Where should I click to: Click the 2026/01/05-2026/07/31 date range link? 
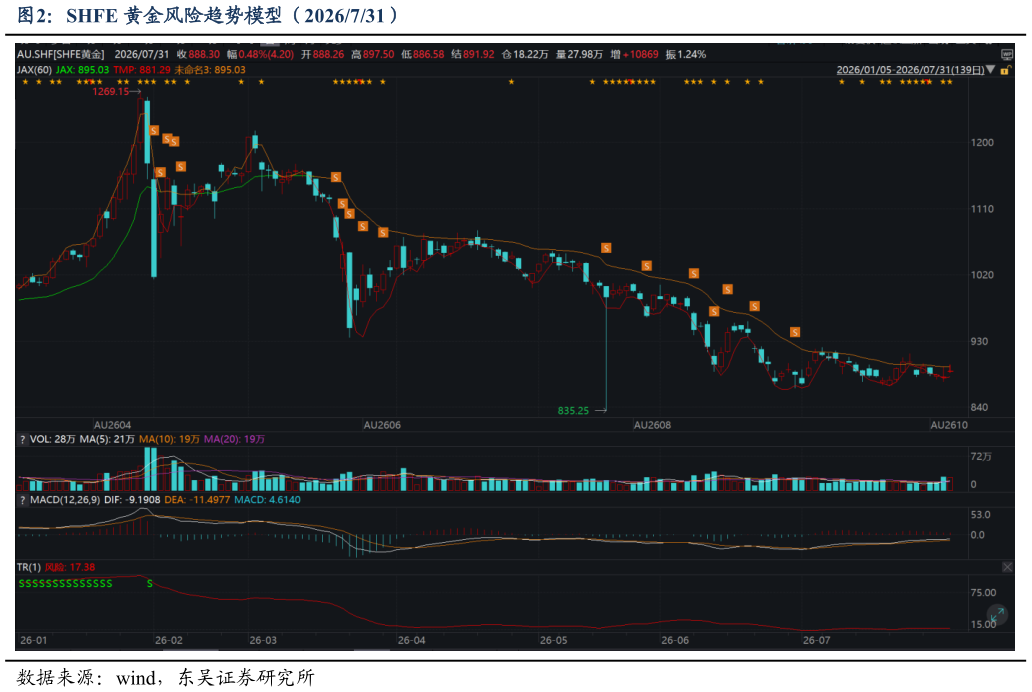point(910,70)
